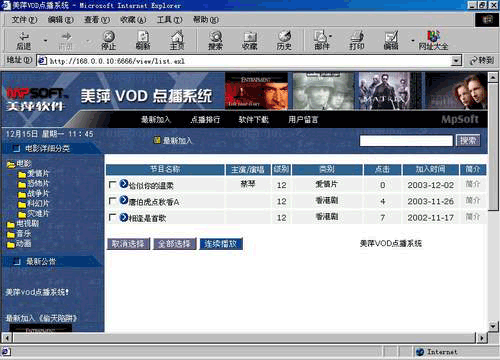Tick the checkbox in the third program row
Viewport: 500px width, 360px height.
pyautogui.click(x=112, y=217)
